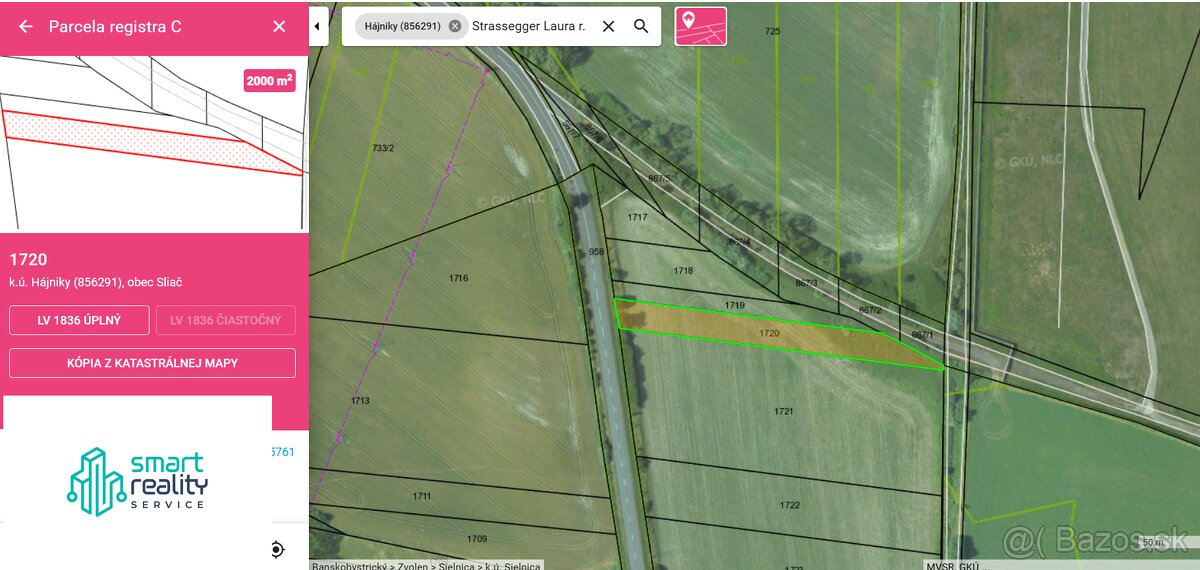The height and width of the screenshot is (570, 1200).
Task: Center map with the locate target icon
Action: point(277,549)
